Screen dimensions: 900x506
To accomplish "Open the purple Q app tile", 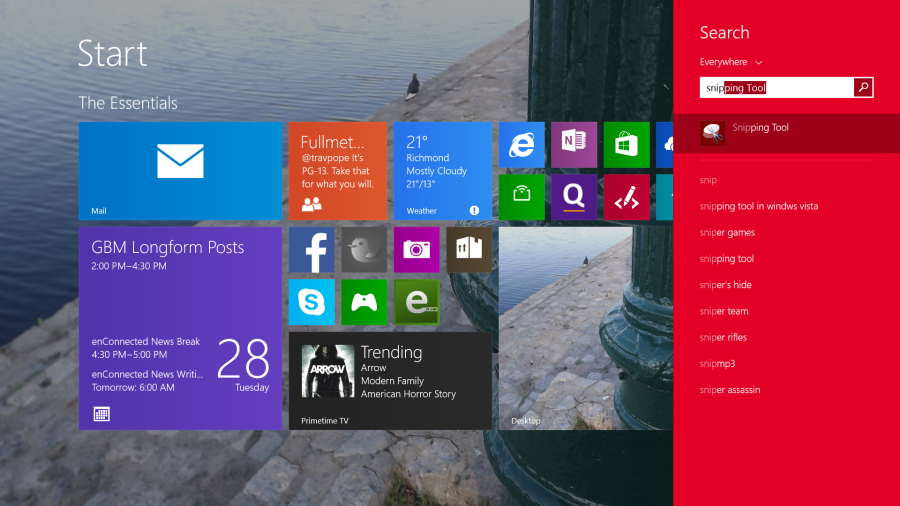I will tap(574, 197).
